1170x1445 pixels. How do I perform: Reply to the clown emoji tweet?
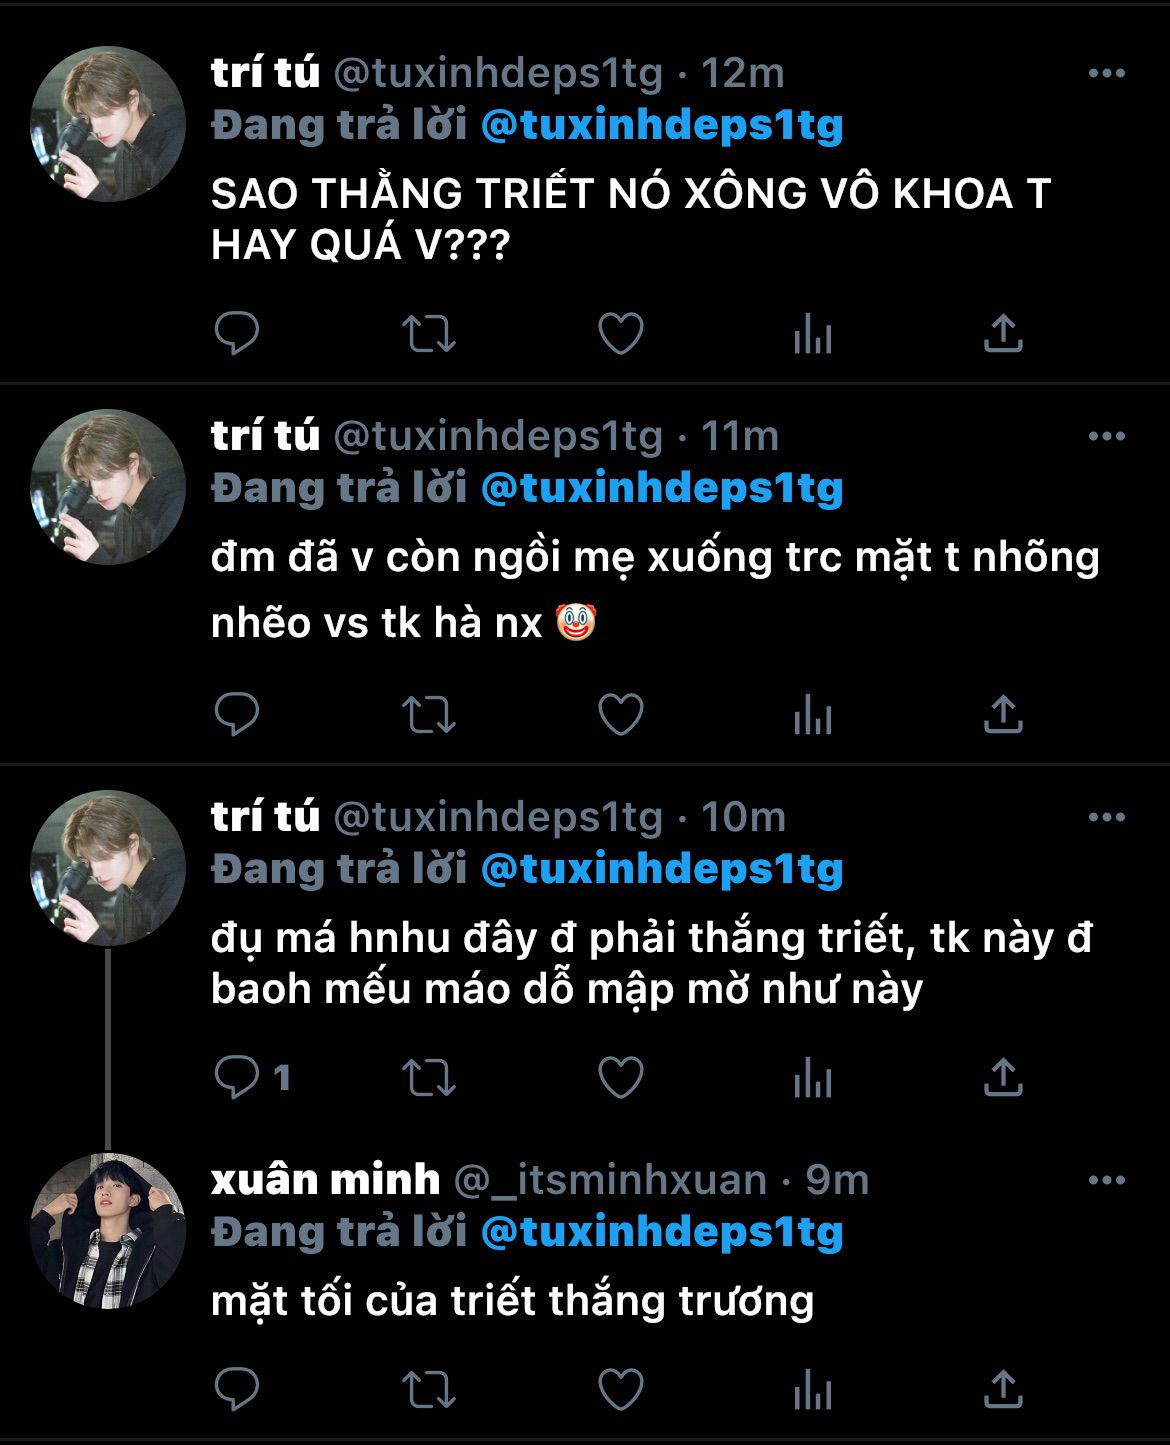click(237, 715)
